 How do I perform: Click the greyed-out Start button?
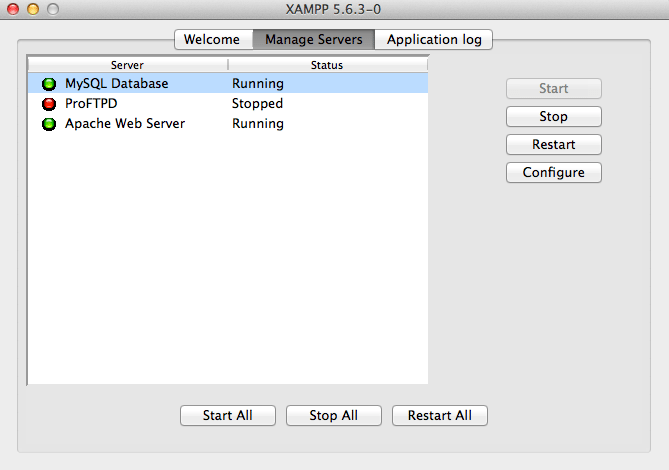554,88
